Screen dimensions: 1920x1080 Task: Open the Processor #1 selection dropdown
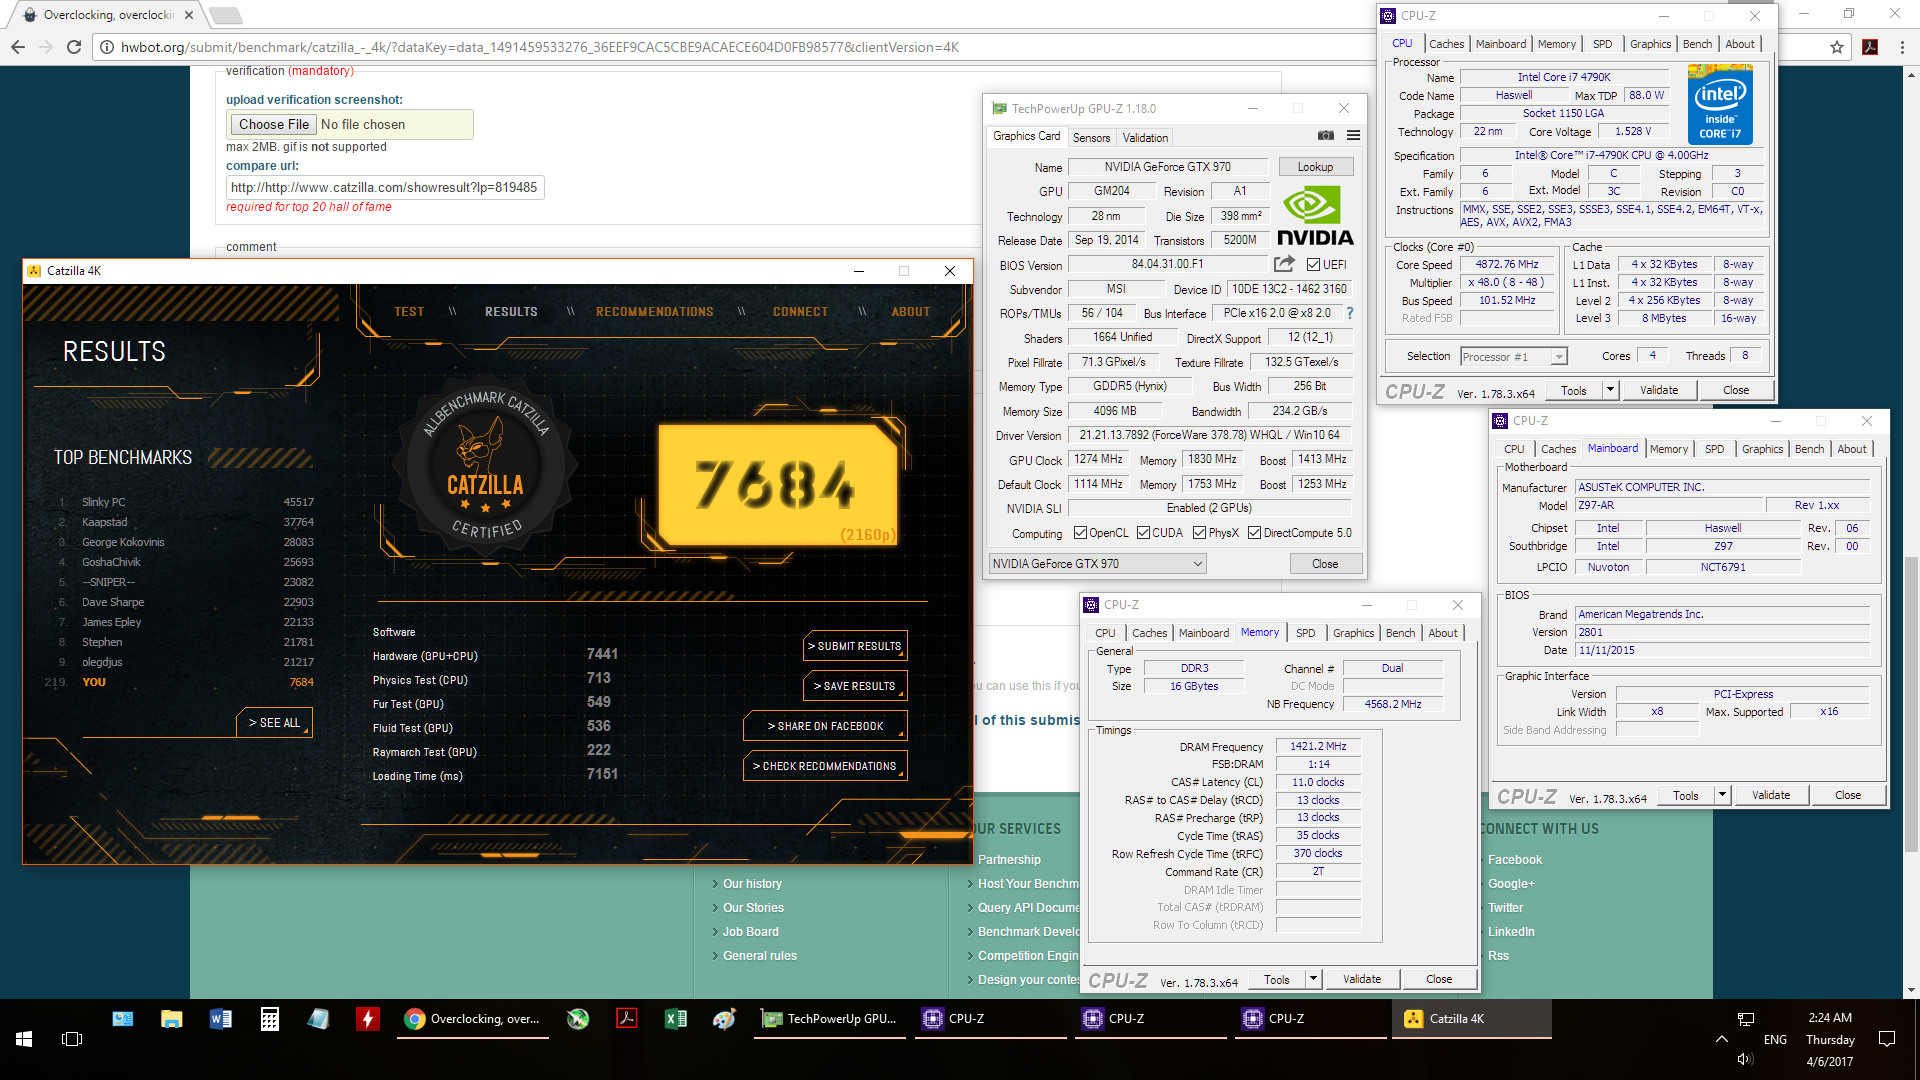1514,356
